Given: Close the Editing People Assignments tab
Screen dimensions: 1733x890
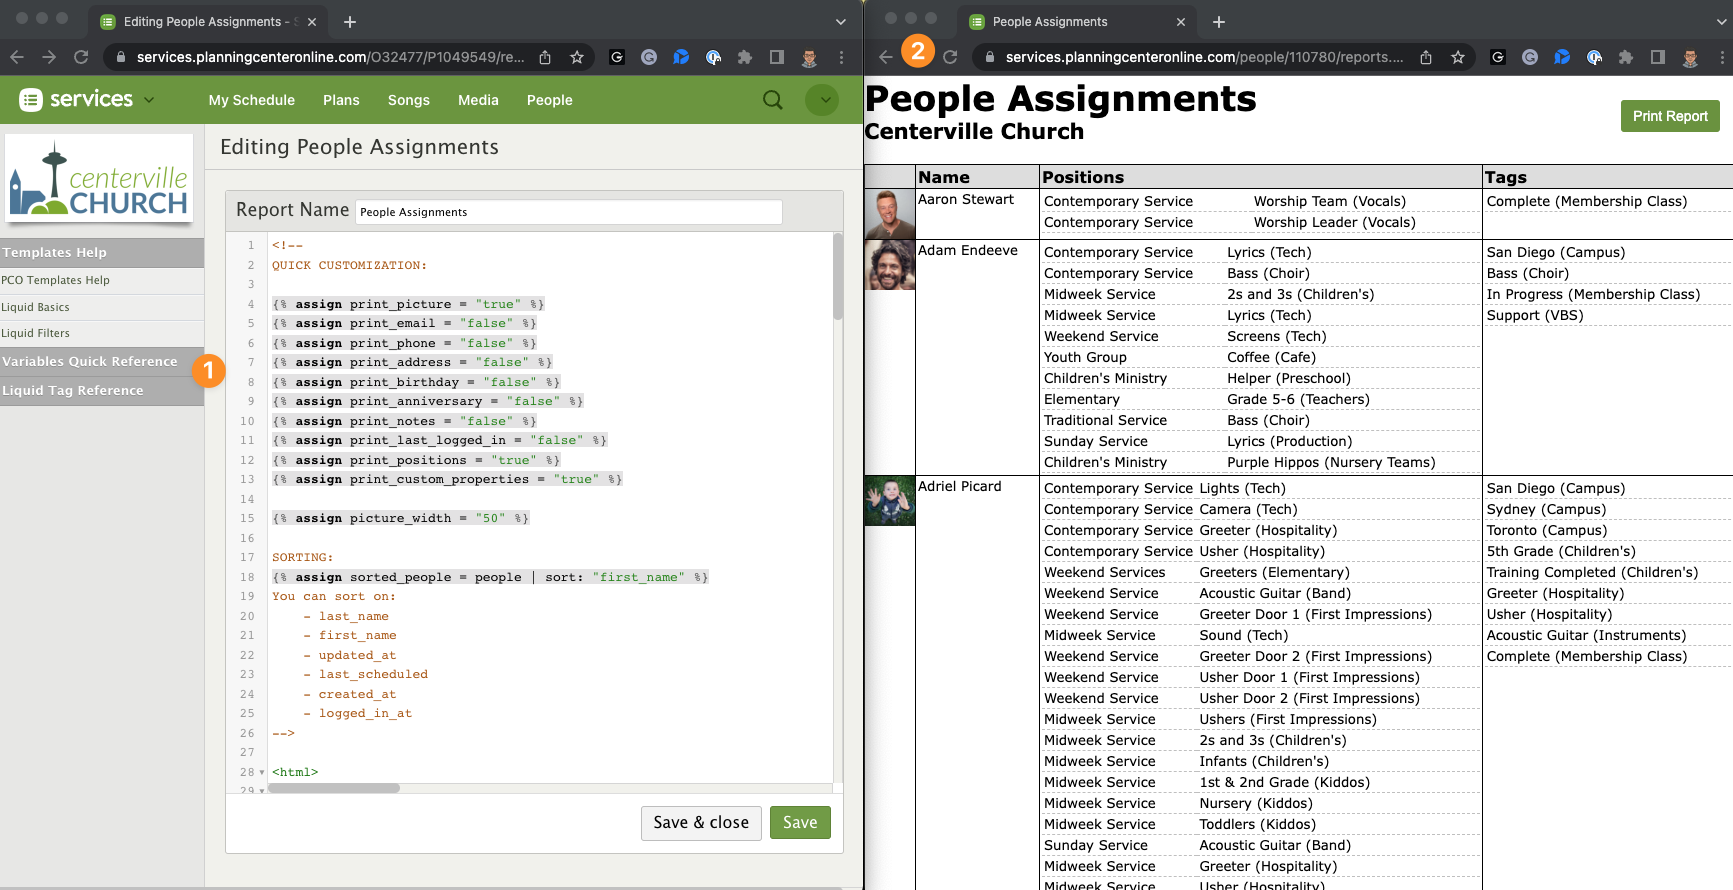Looking at the screenshot, I should coord(312,21).
